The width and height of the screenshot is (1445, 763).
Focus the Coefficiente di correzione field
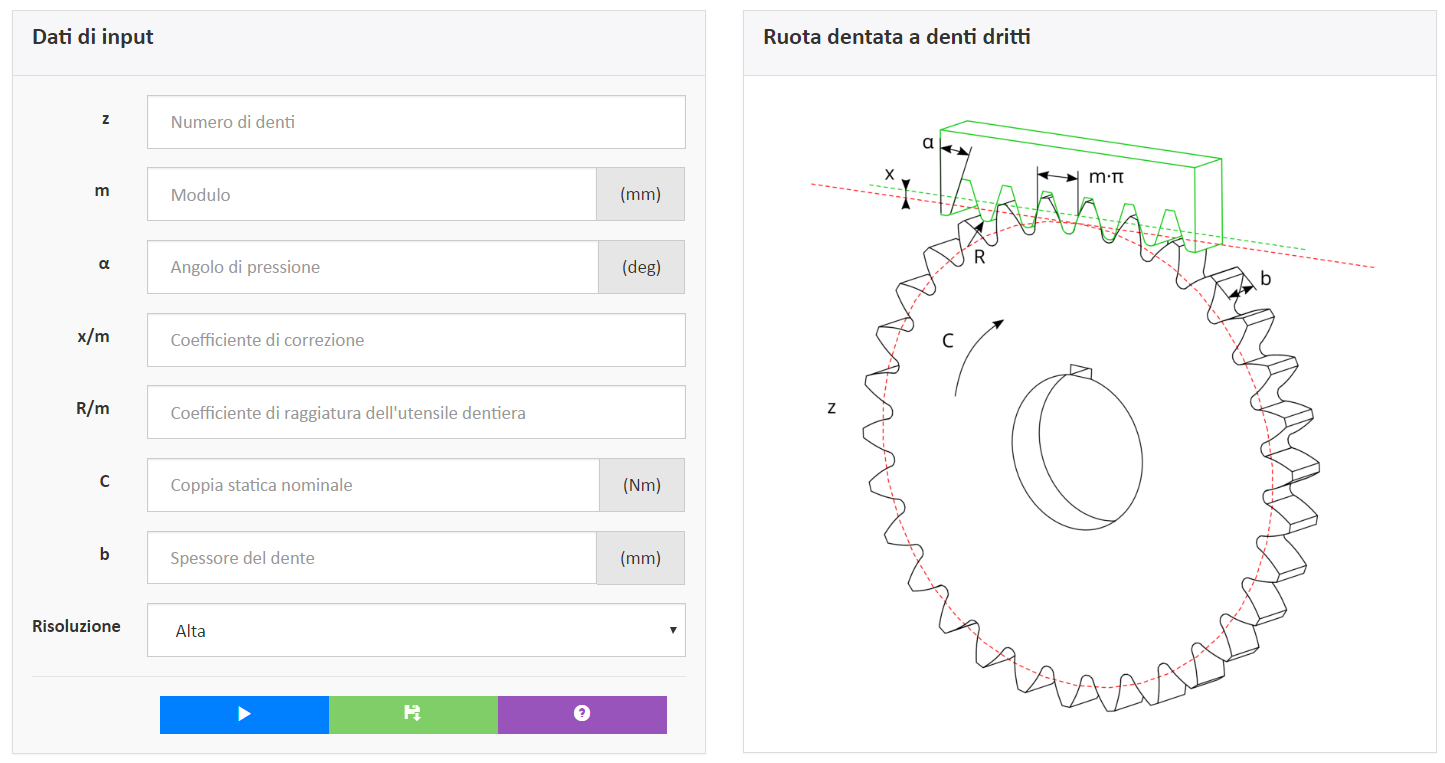tap(416, 340)
